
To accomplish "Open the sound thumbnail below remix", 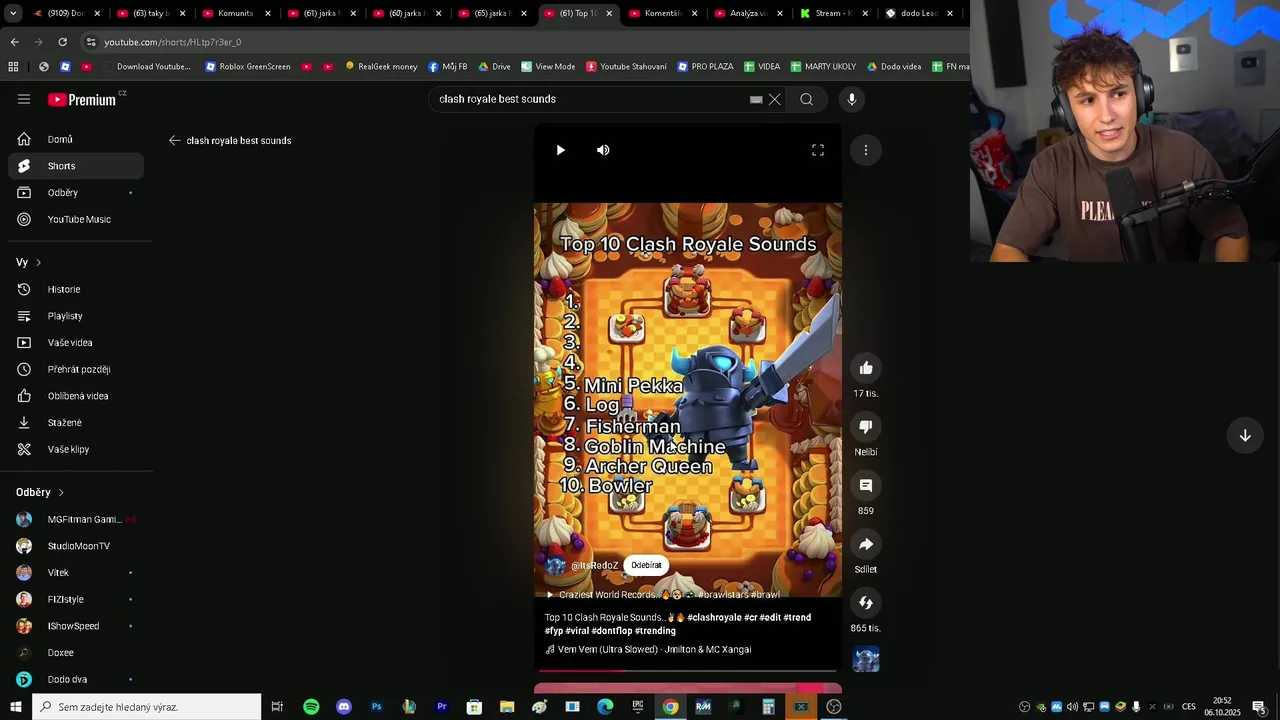I will [x=866, y=659].
